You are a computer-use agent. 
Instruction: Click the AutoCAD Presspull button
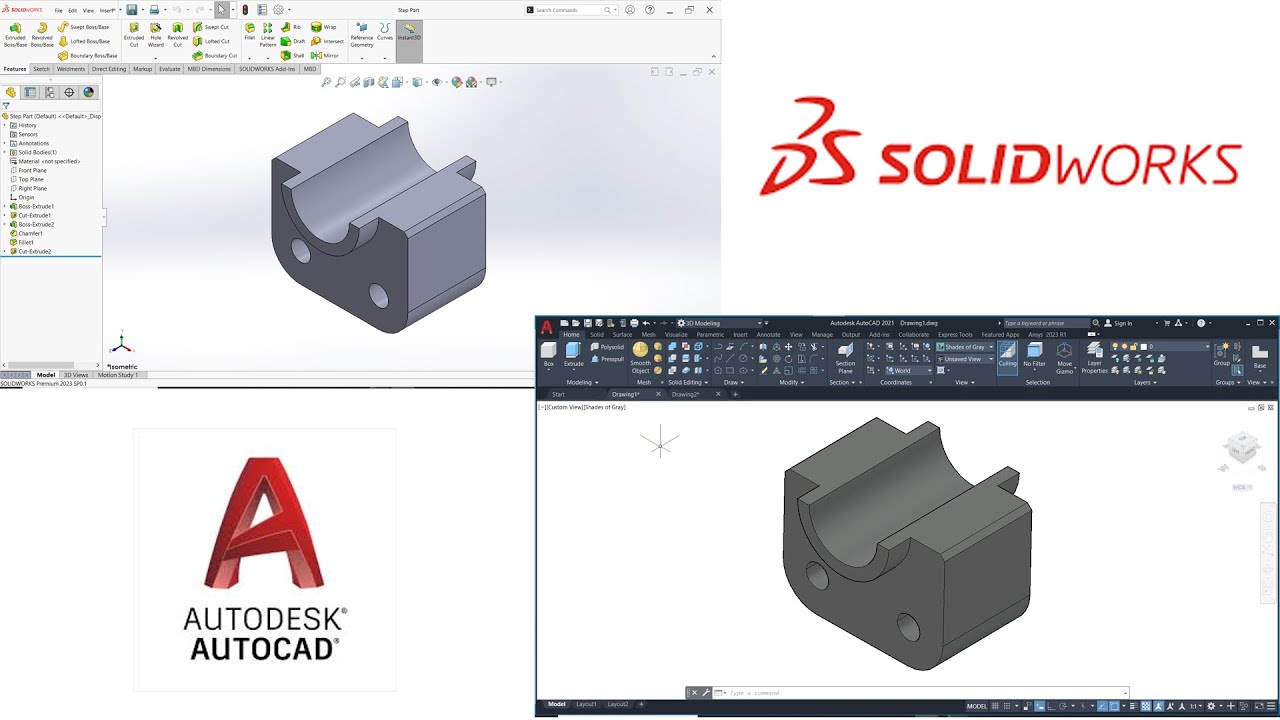[x=607, y=359]
